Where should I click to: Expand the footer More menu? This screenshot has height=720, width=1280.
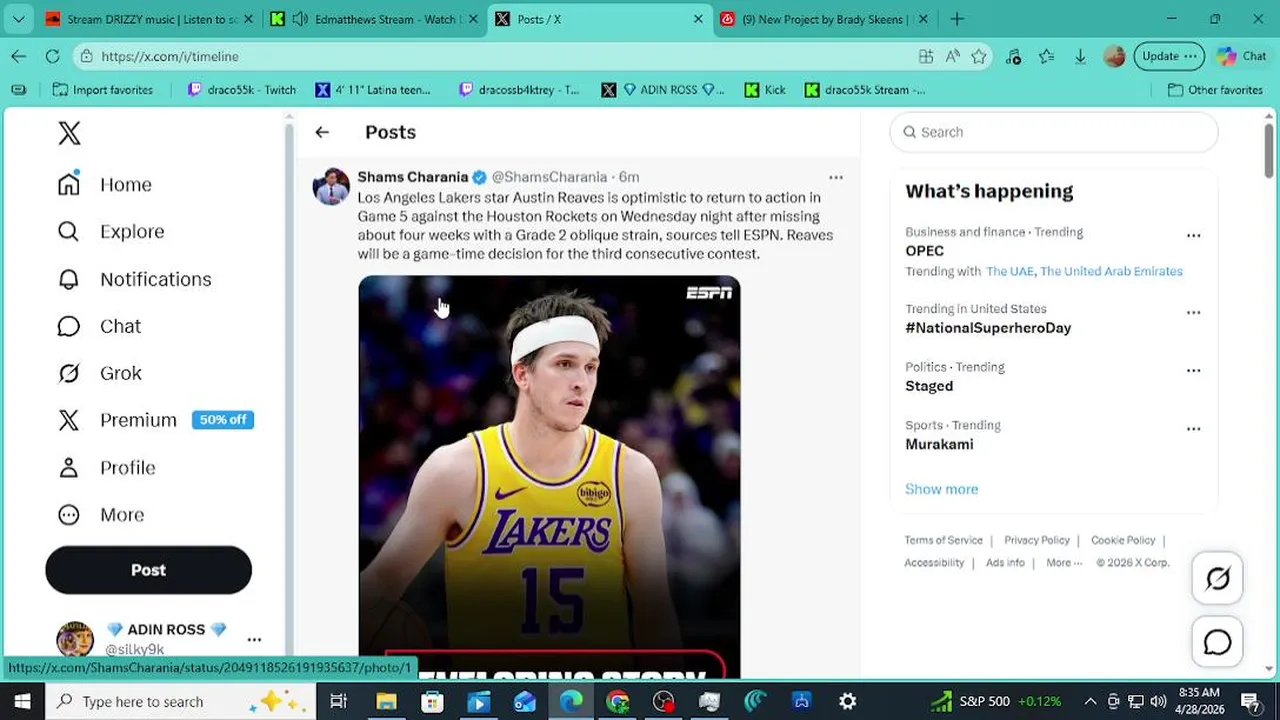click(1064, 563)
